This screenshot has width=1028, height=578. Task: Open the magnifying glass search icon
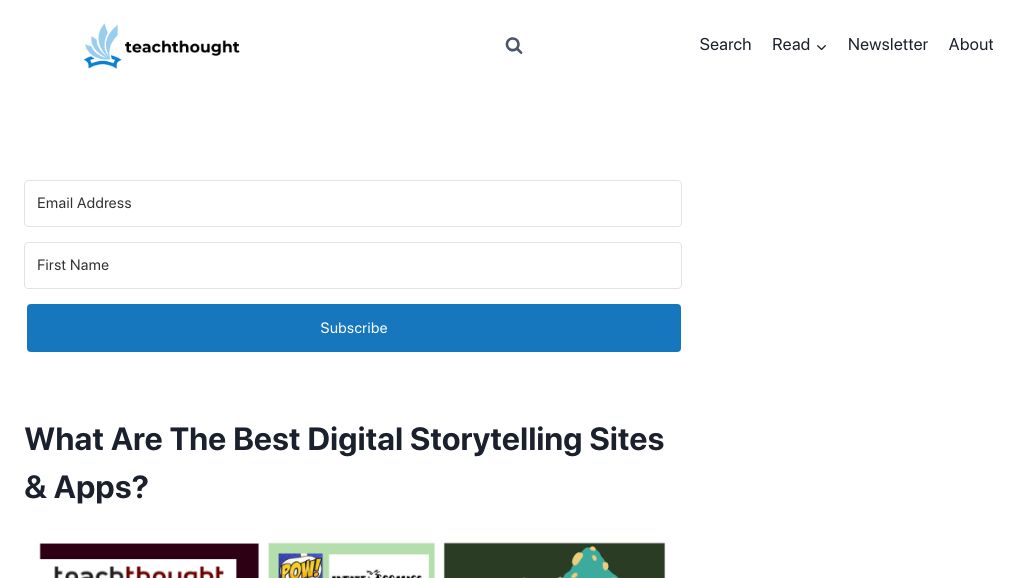pyautogui.click(x=514, y=45)
